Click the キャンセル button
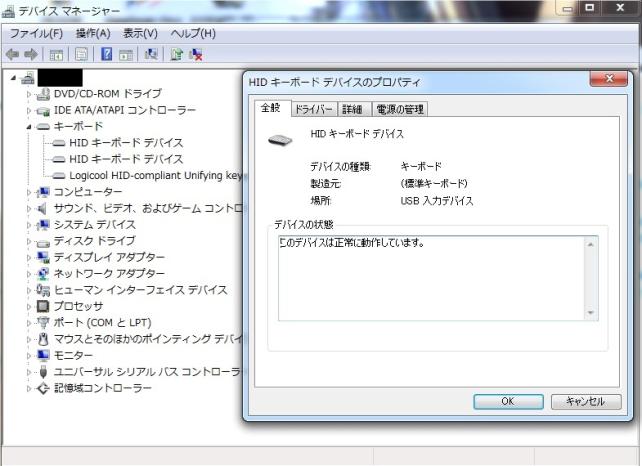The height and width of the screenshot is (466, 642). [586, 401]
